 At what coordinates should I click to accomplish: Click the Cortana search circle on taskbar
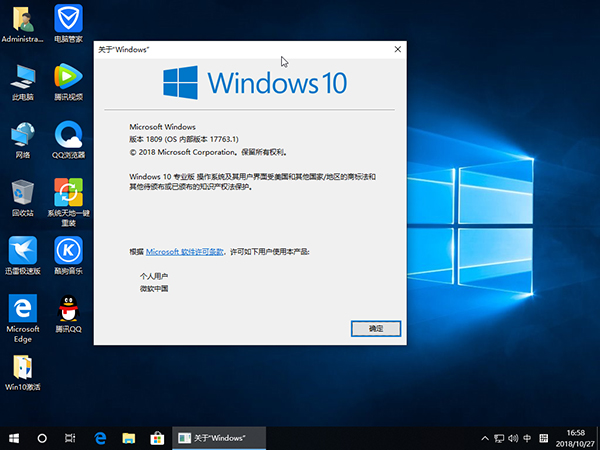click(x=42, y=438)
